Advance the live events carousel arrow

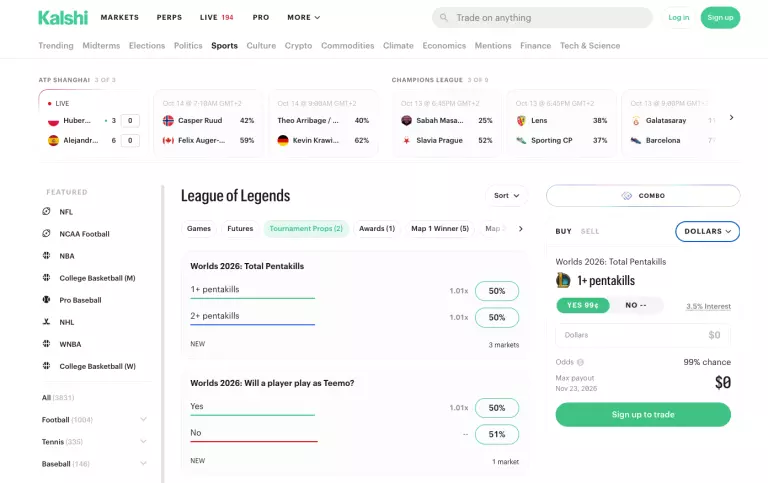tap(731, 118)
